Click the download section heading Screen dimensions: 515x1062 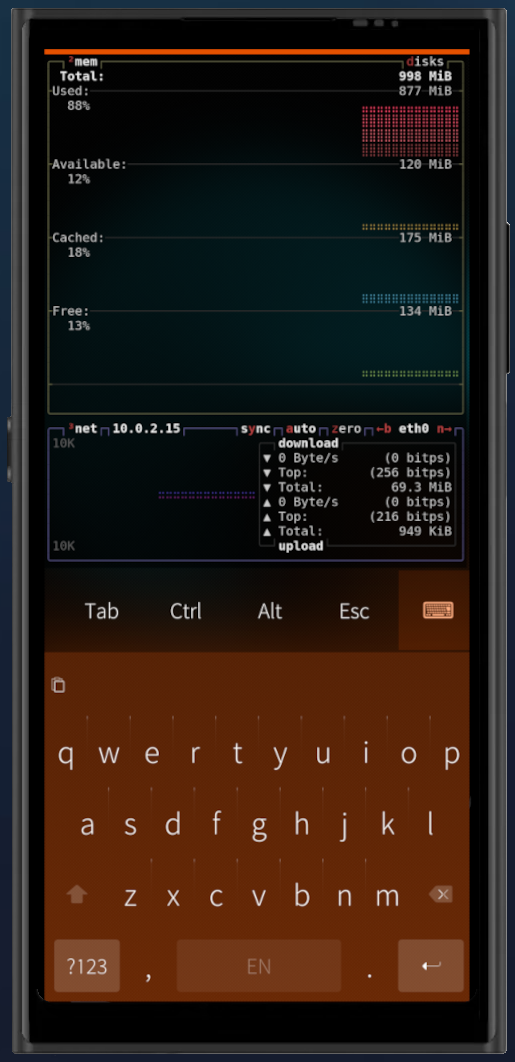(308, 444)
